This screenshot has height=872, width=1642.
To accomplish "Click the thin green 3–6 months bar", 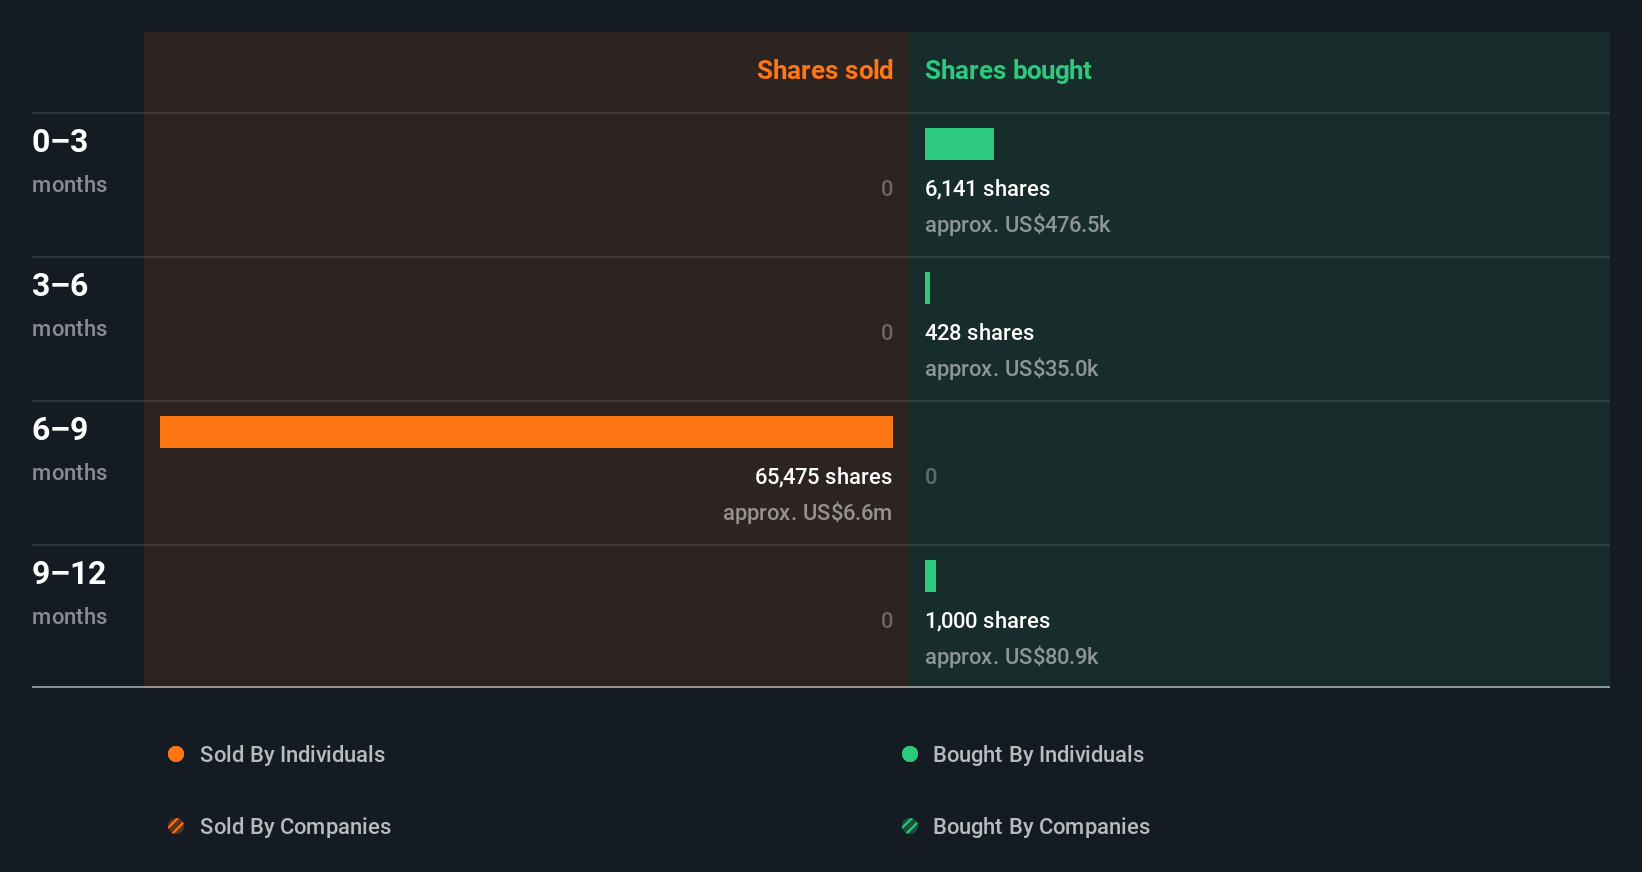I will 928,288.
